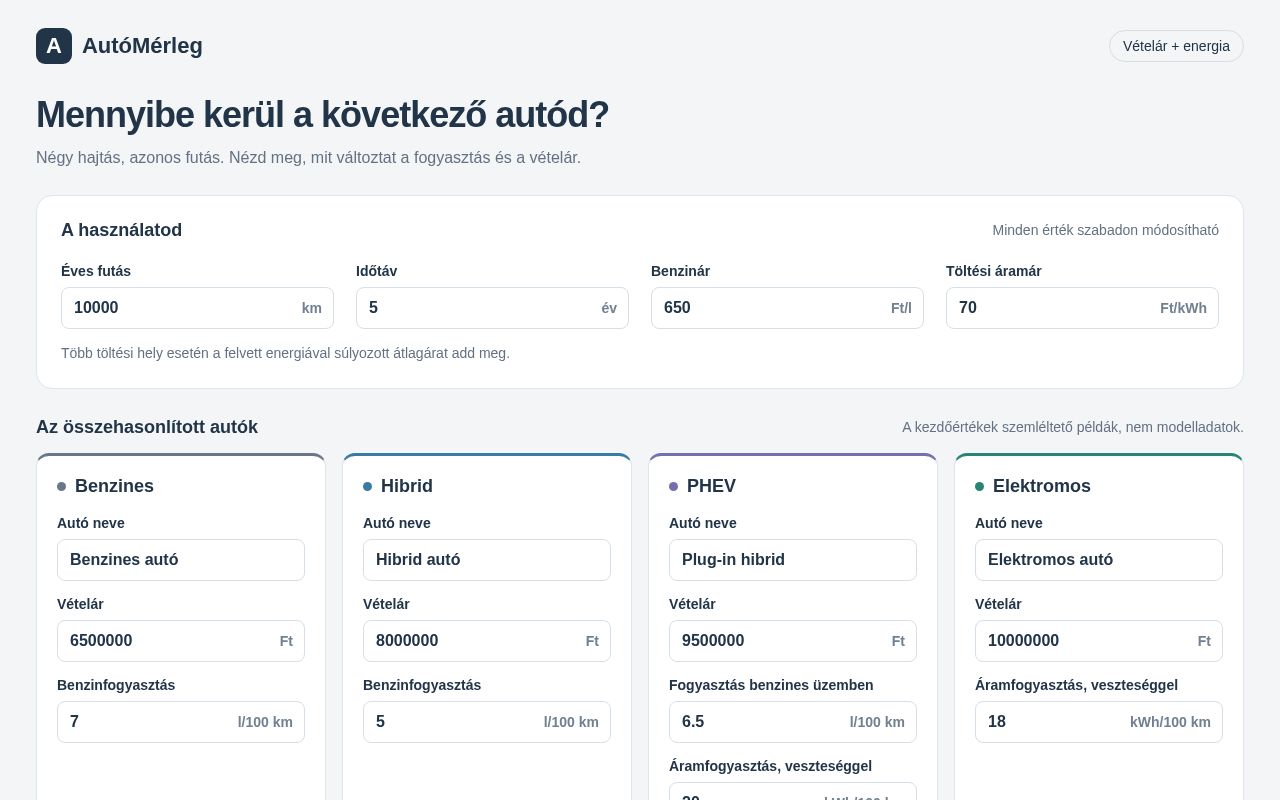Select the Vételár field showing 9500000
This screenshot has height=800, width=1280.
pos(793,641)
